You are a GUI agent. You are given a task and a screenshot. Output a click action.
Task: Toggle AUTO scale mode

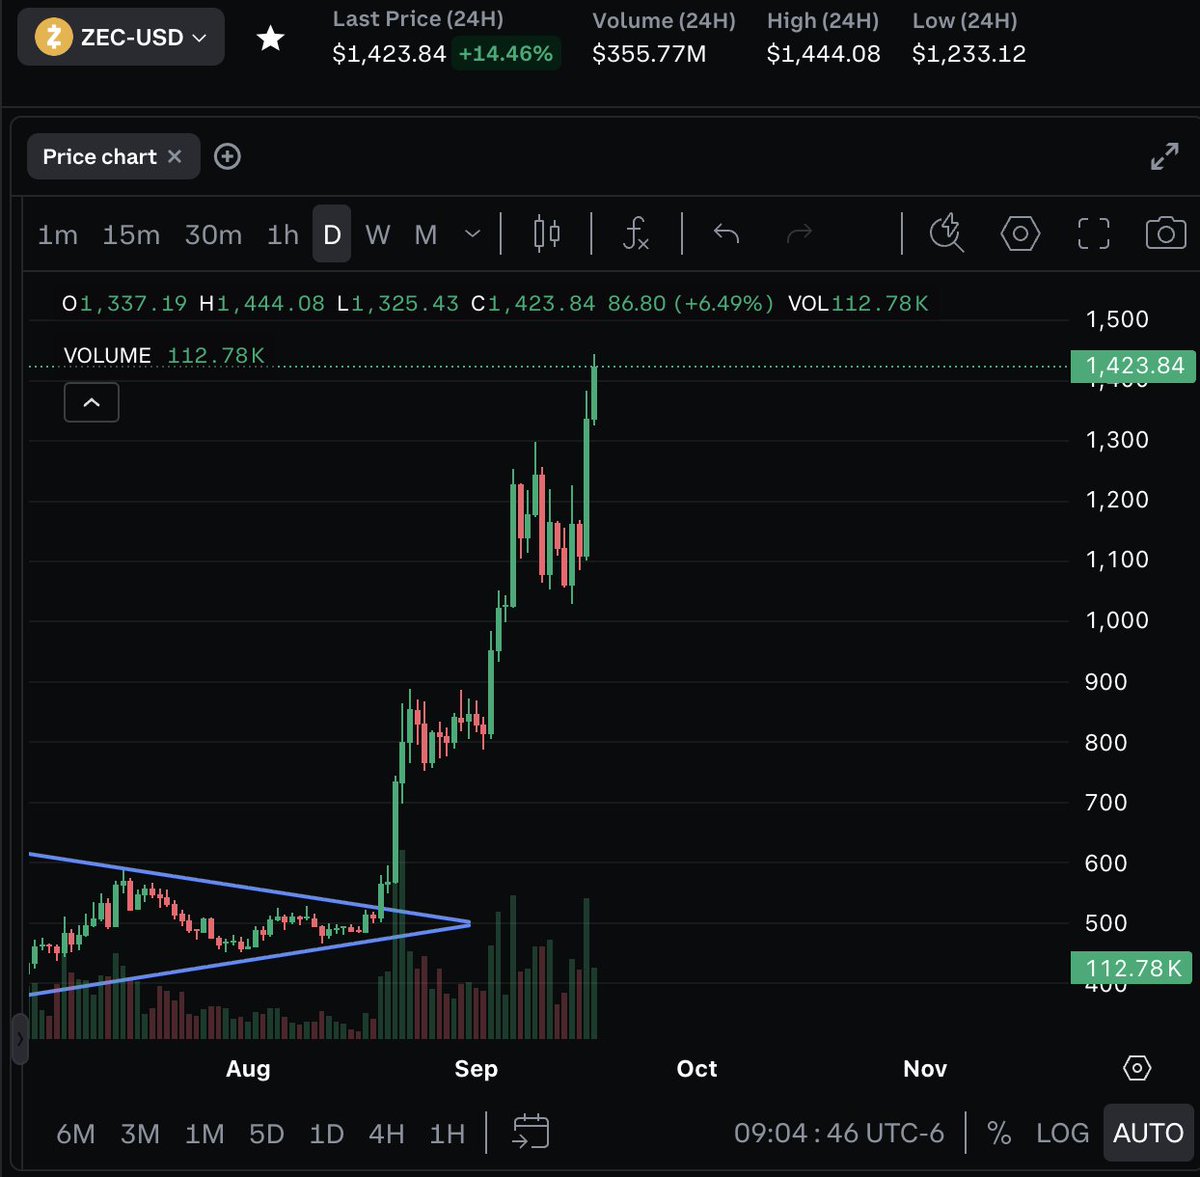click(1148, 1133)
